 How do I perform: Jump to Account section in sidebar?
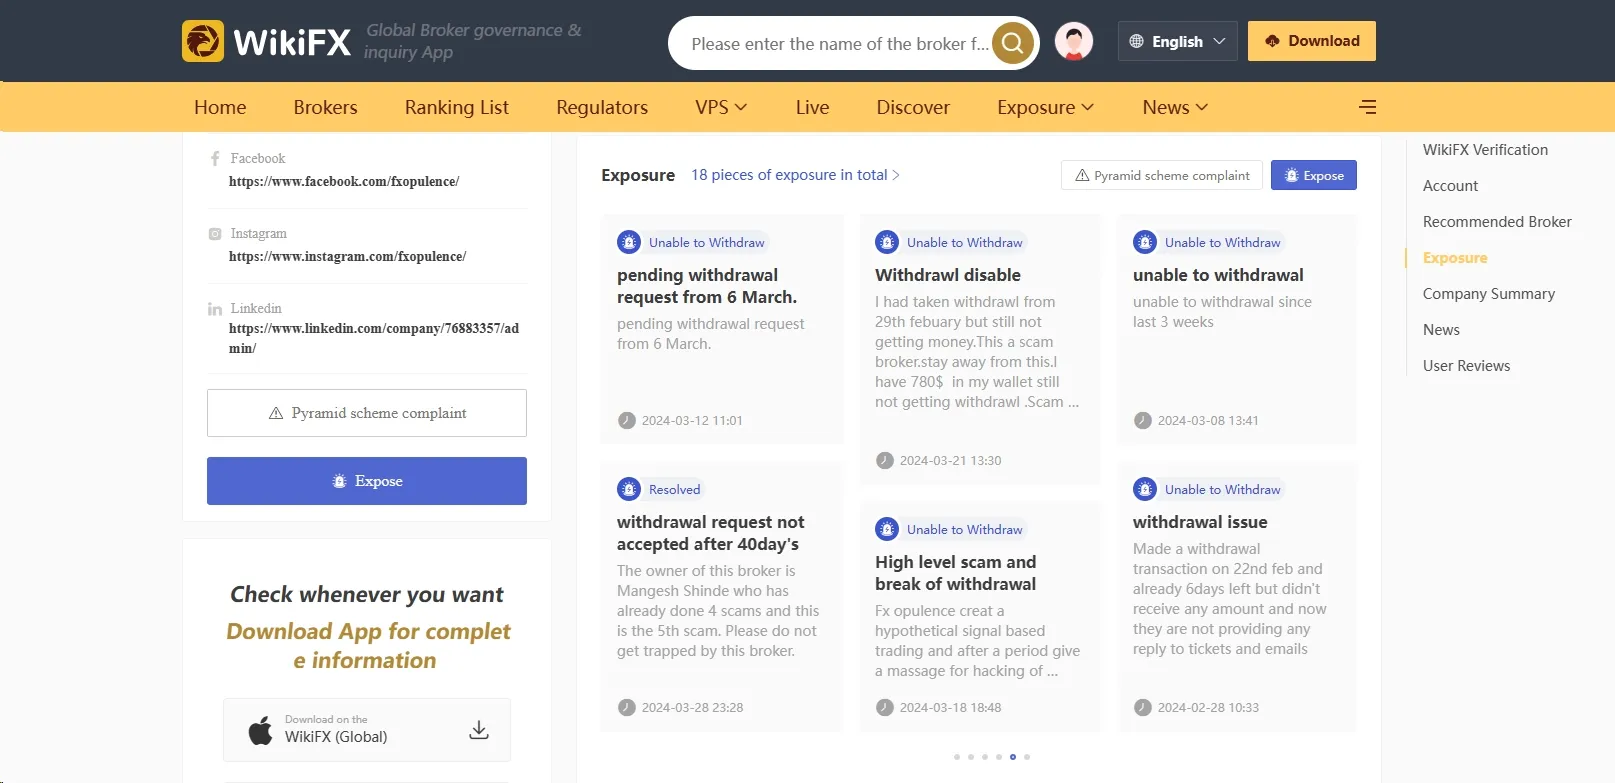coord(1450,186)
